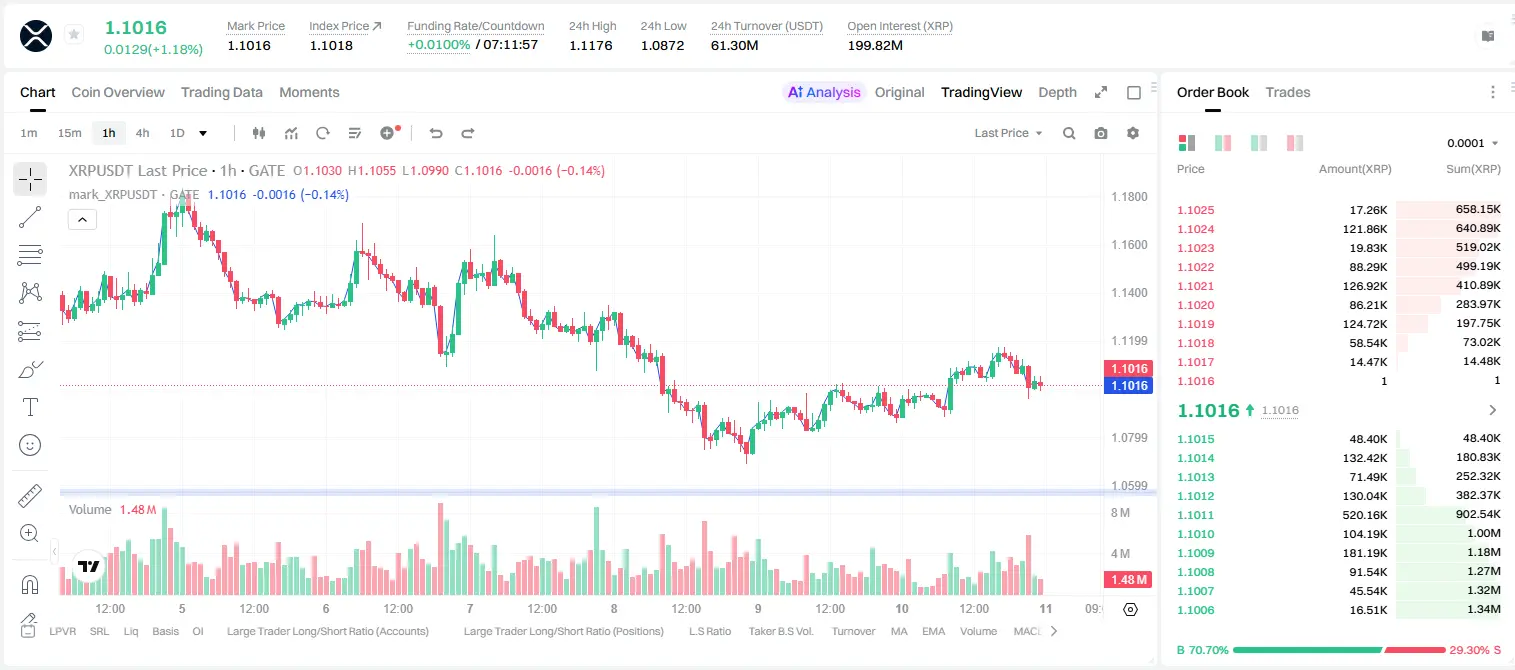Expand the 0.0001 price precision dropdown
The image size is (1515, 670).
tap(1472, 143)
